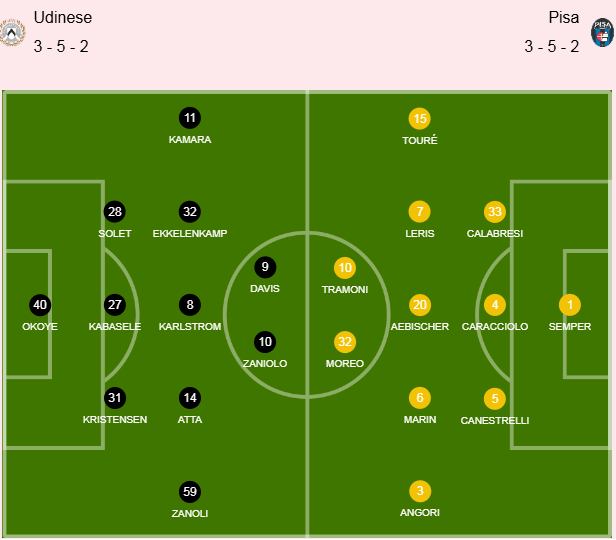Click Zaniolo's number 10 black marker
Image resolution: width=616 pixels, height=540 pixels.
[x=265, y=342]
